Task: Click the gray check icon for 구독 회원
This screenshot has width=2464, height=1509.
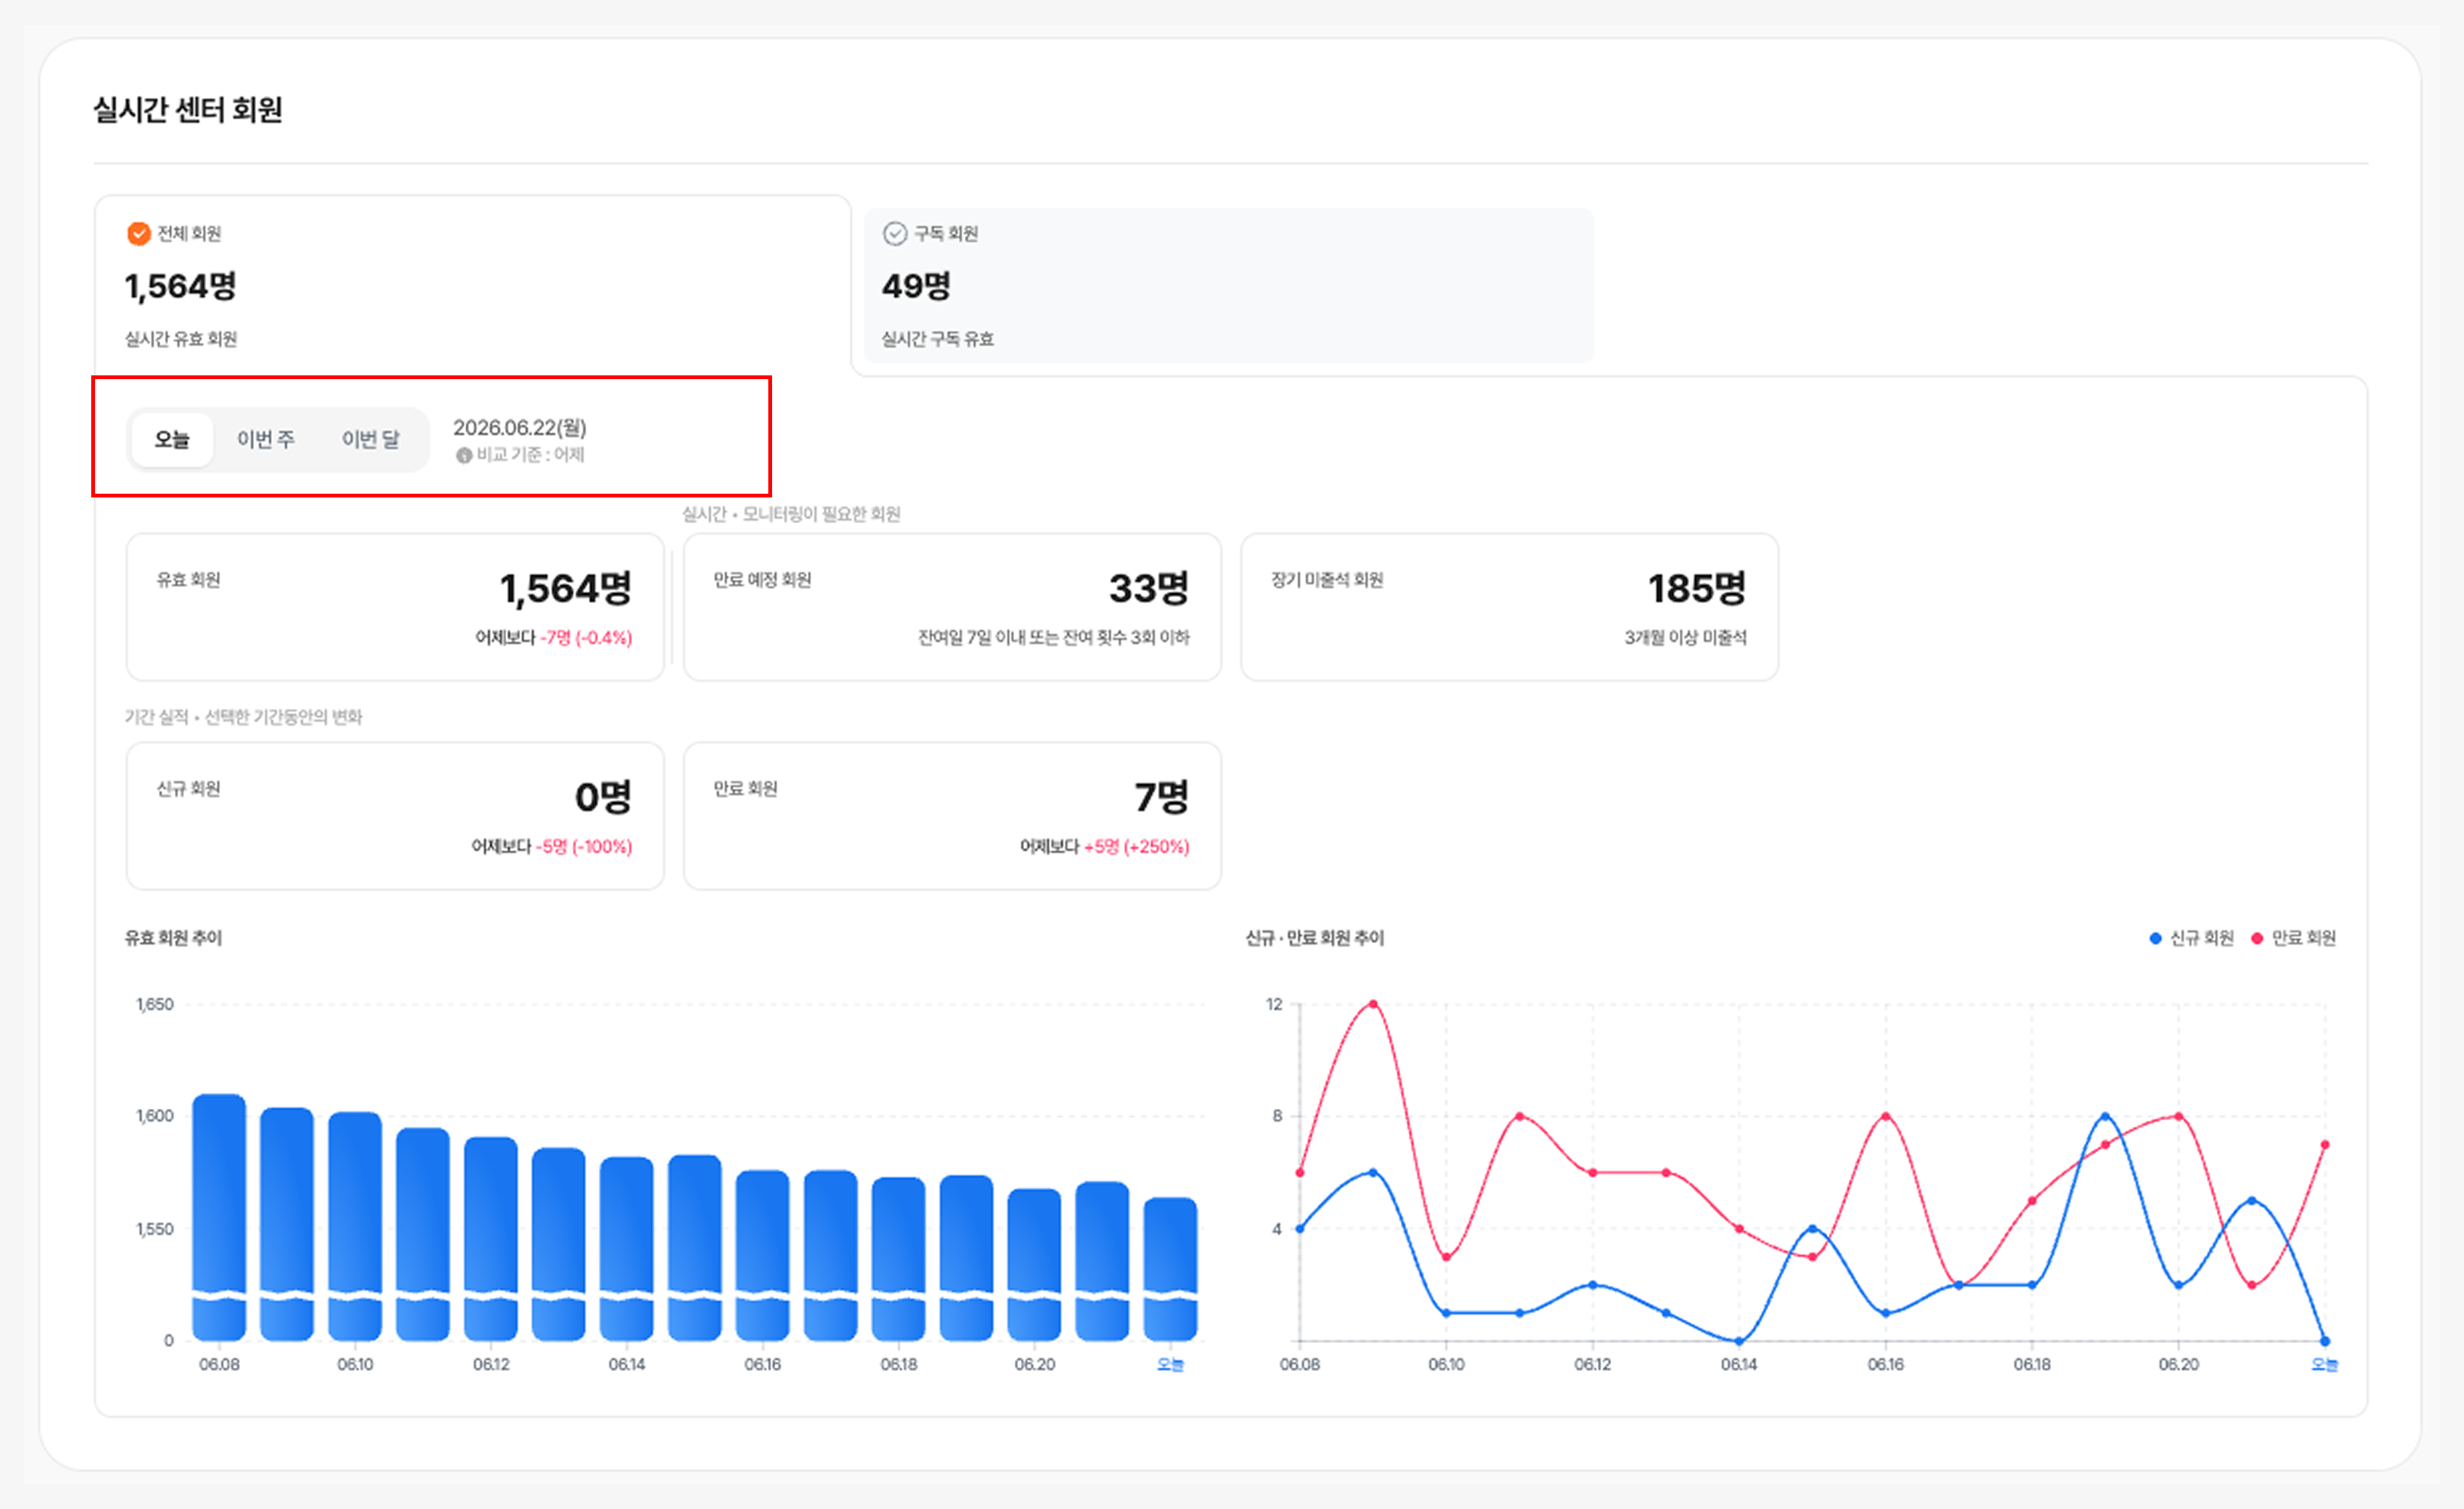Action: (894, 233)
